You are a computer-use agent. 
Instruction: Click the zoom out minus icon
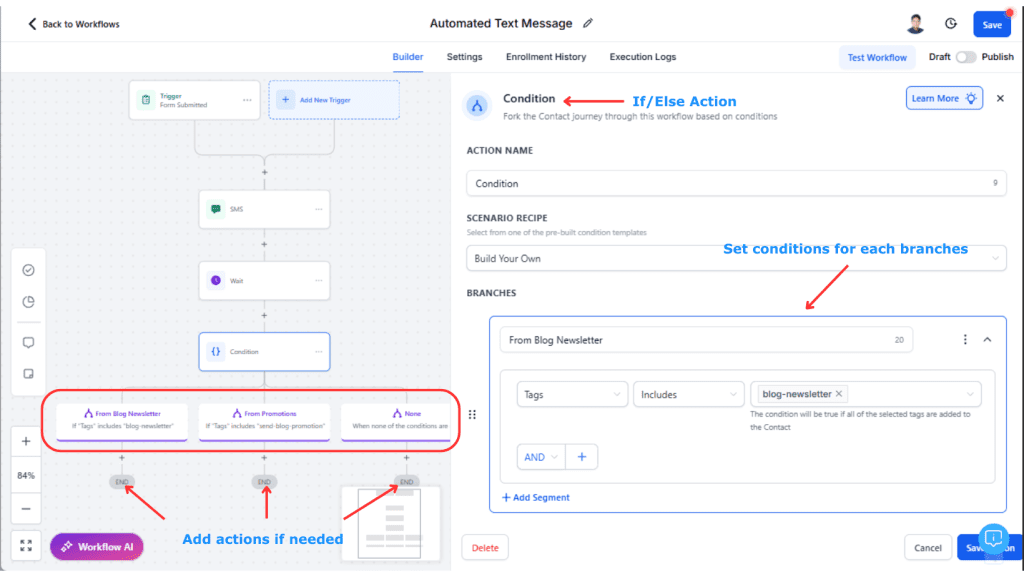pos(26,509)
